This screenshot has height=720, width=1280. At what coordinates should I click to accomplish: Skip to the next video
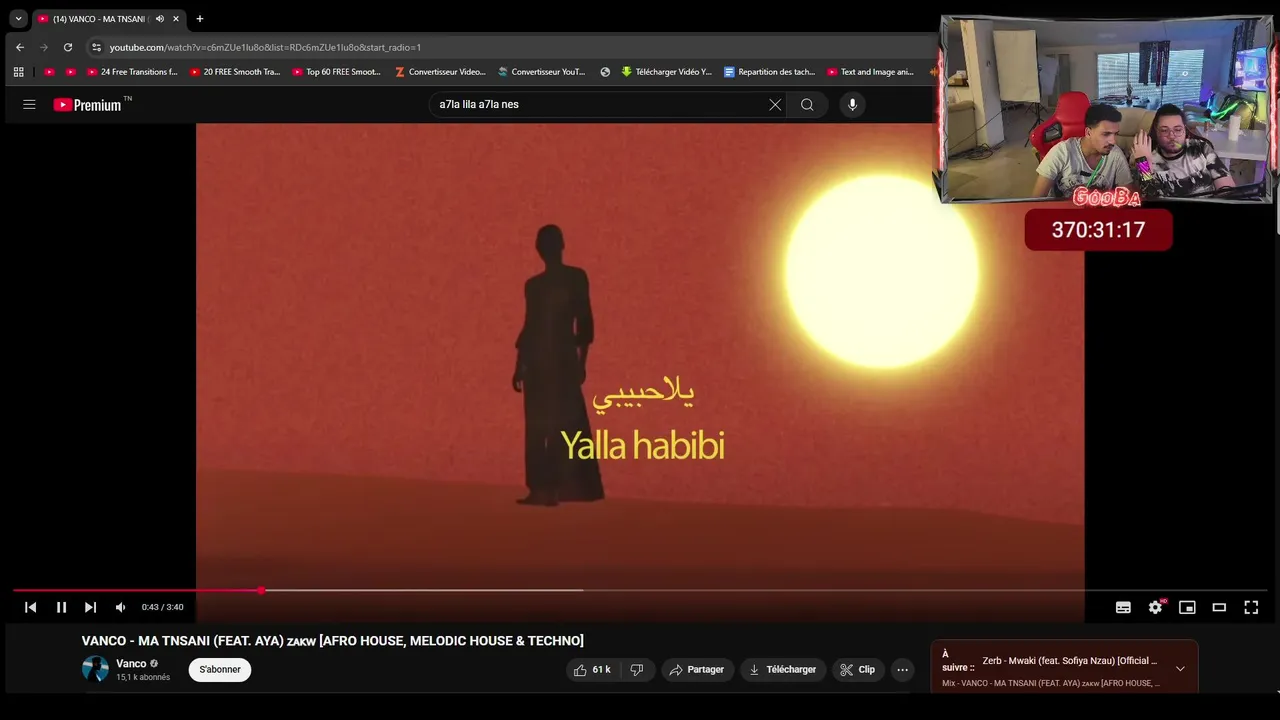click(x=90, y=607)
